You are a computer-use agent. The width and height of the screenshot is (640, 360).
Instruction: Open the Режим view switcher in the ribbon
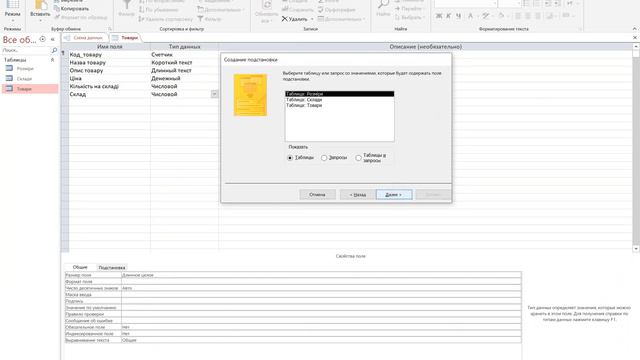pos(12,12)
